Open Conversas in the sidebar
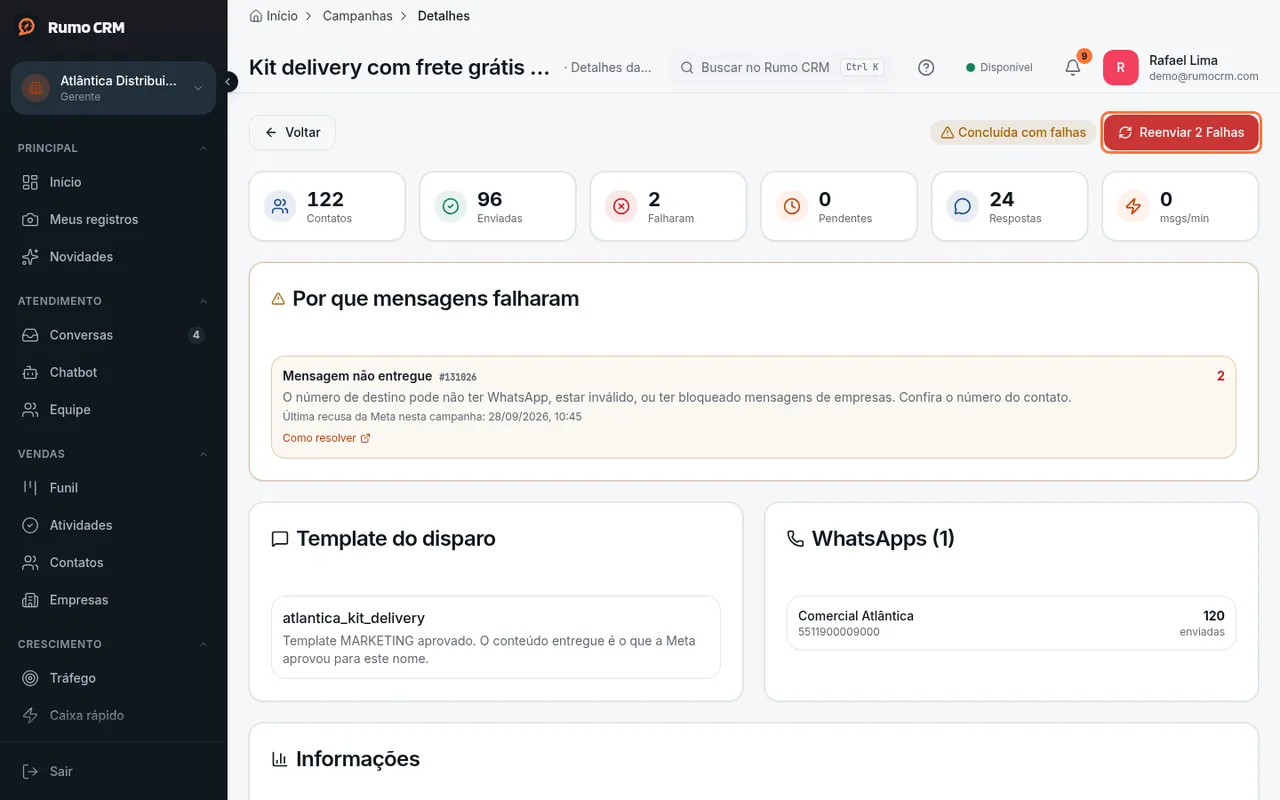 tap(113, 335)
